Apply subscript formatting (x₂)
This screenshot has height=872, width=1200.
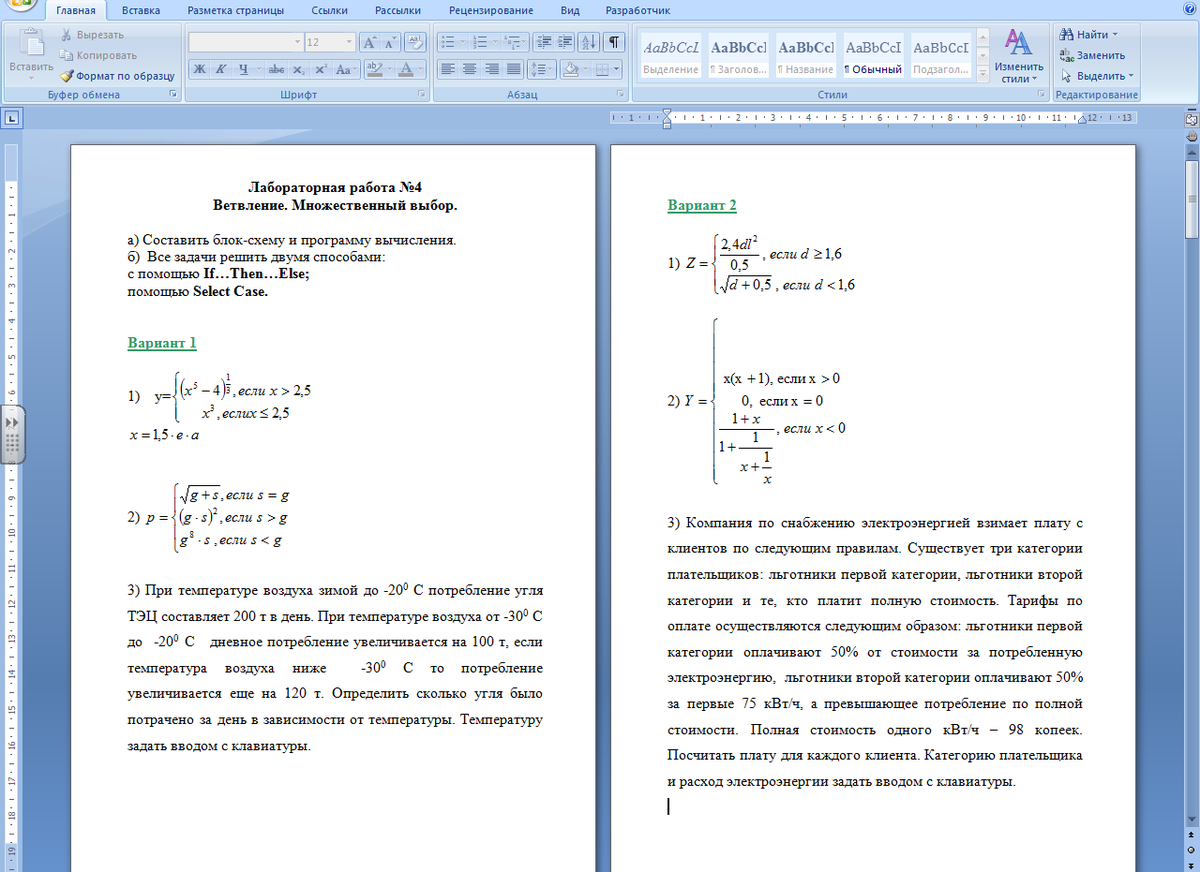(300, 69)
